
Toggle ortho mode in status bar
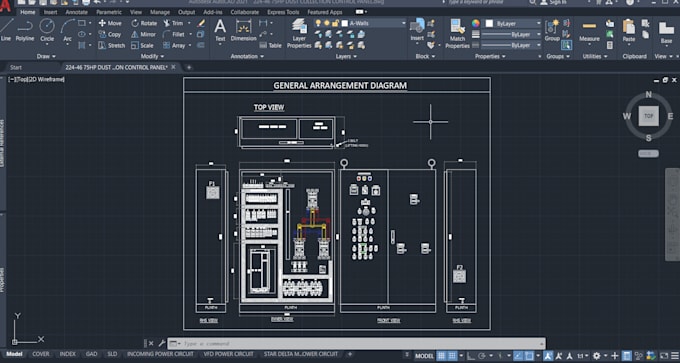(x=471, y=356)
